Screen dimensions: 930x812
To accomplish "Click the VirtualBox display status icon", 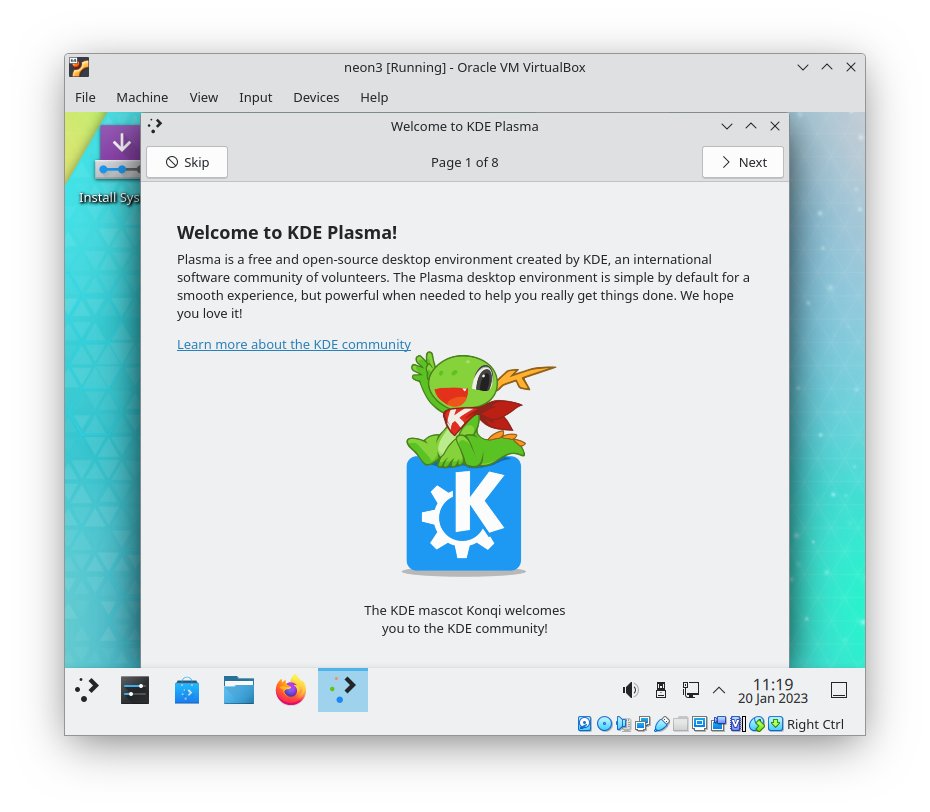I will point(699,724).
